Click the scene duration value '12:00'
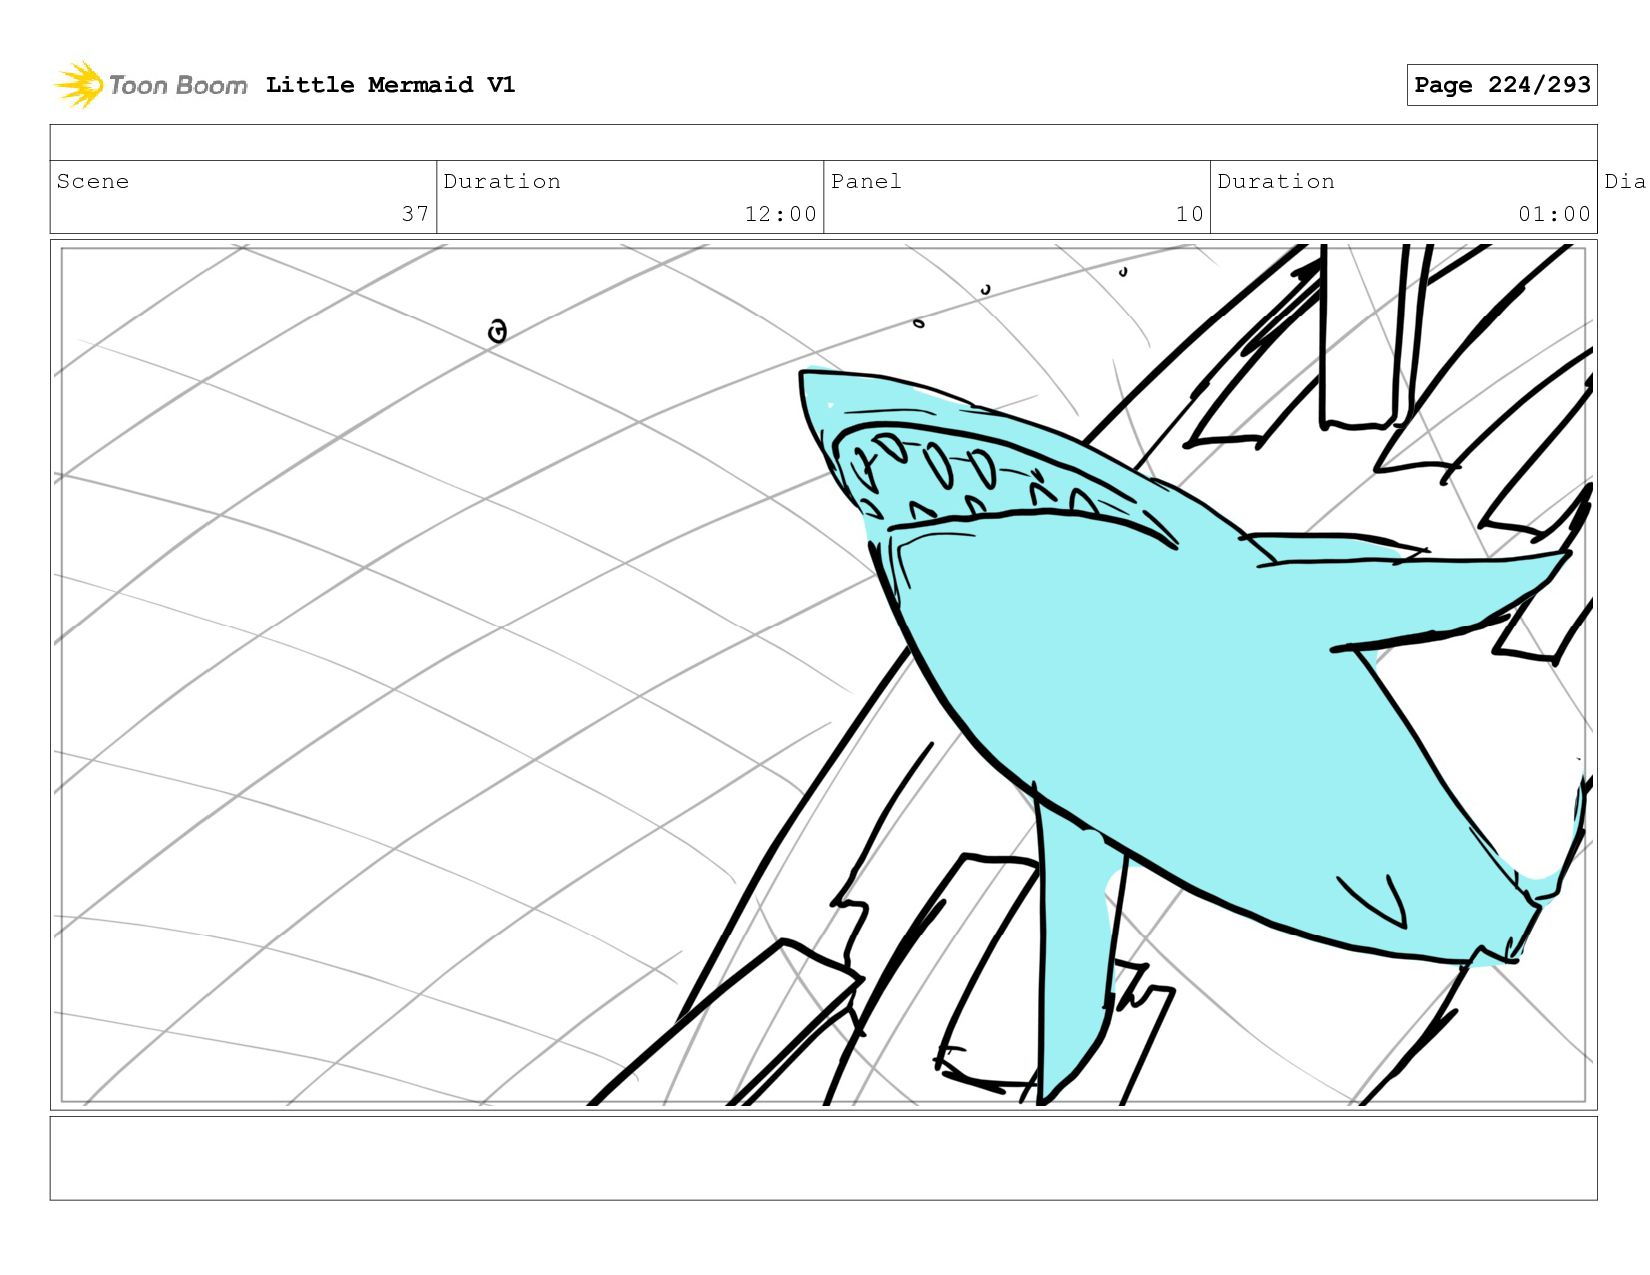 pyautogui.click(x=780, y=214)
